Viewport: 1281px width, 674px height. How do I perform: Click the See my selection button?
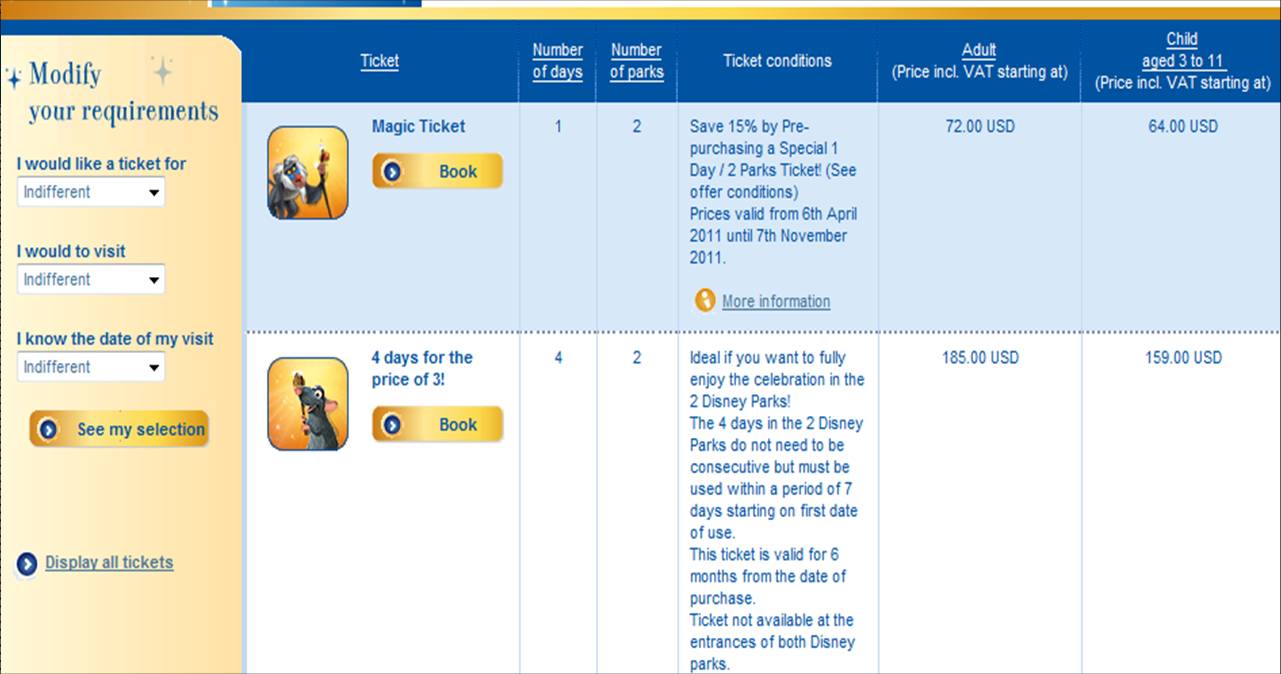[119, 429]
